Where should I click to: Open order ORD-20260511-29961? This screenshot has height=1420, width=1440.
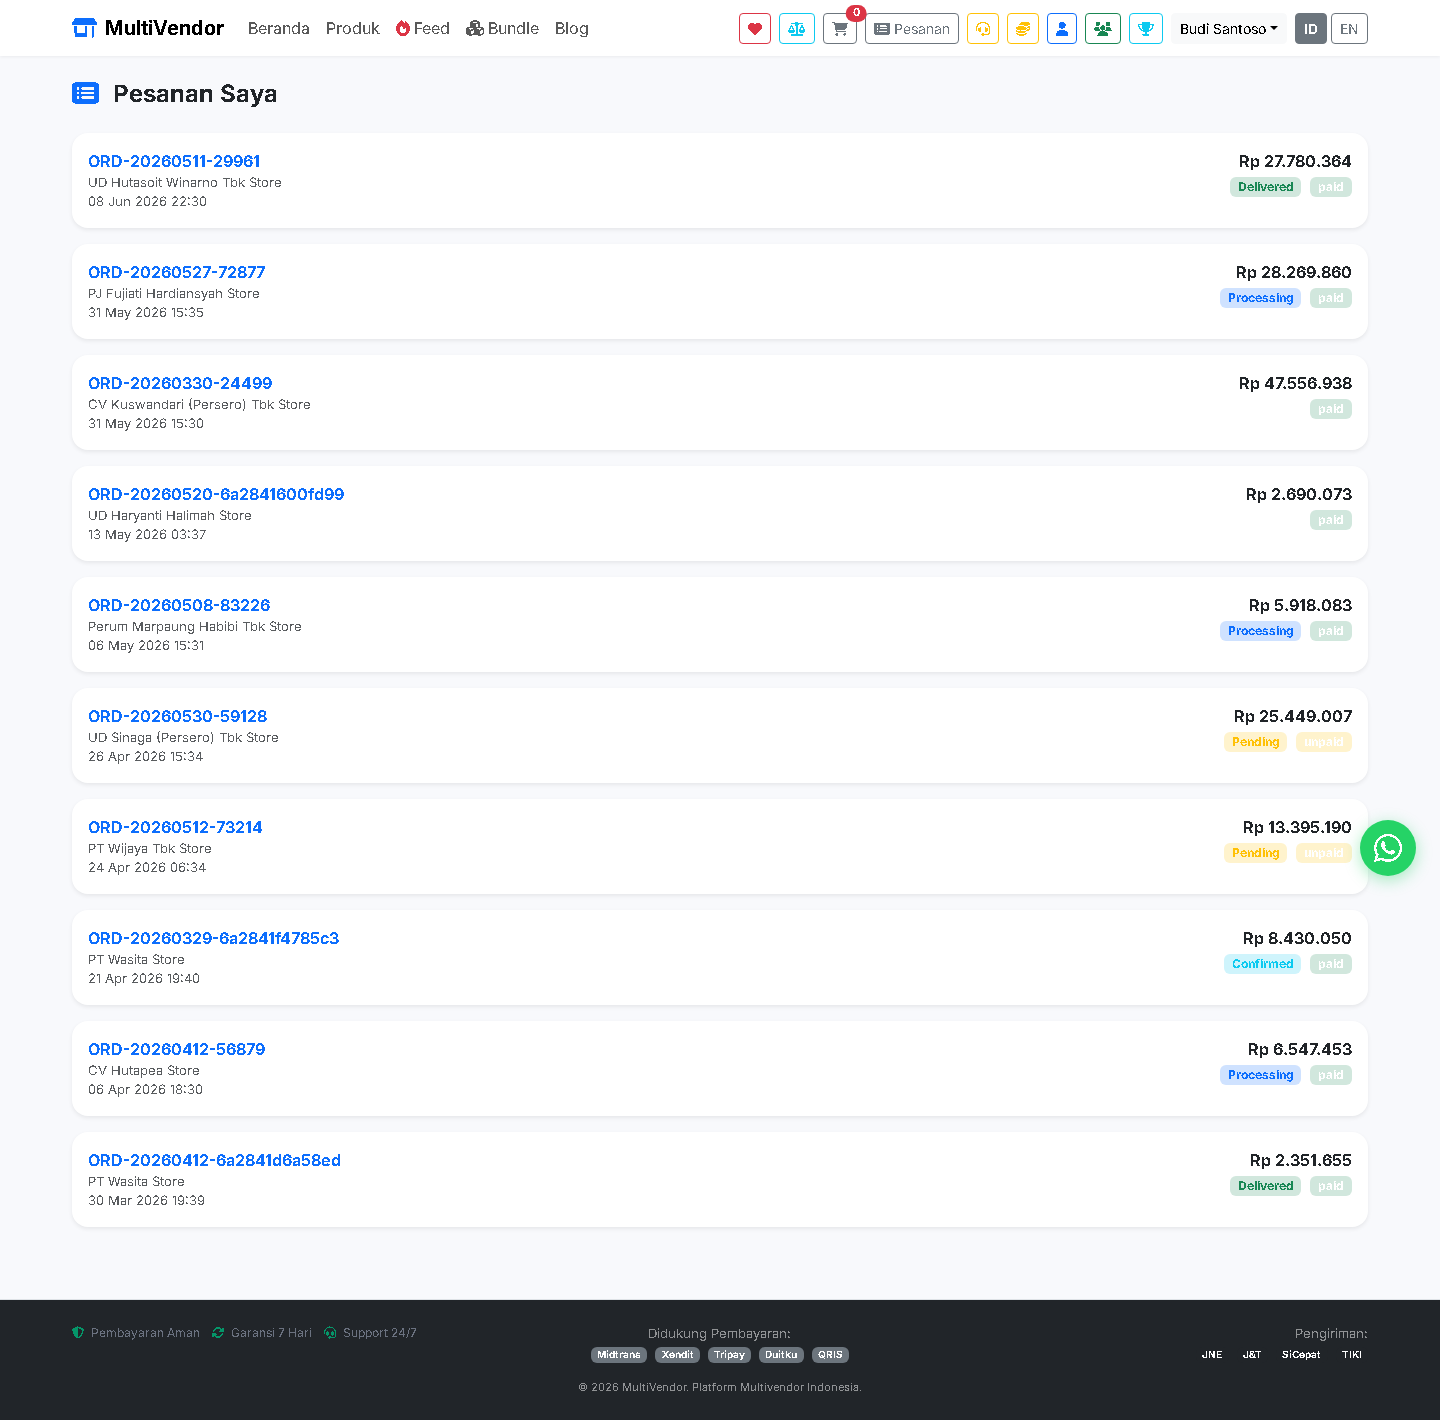[x=174, y=161]
